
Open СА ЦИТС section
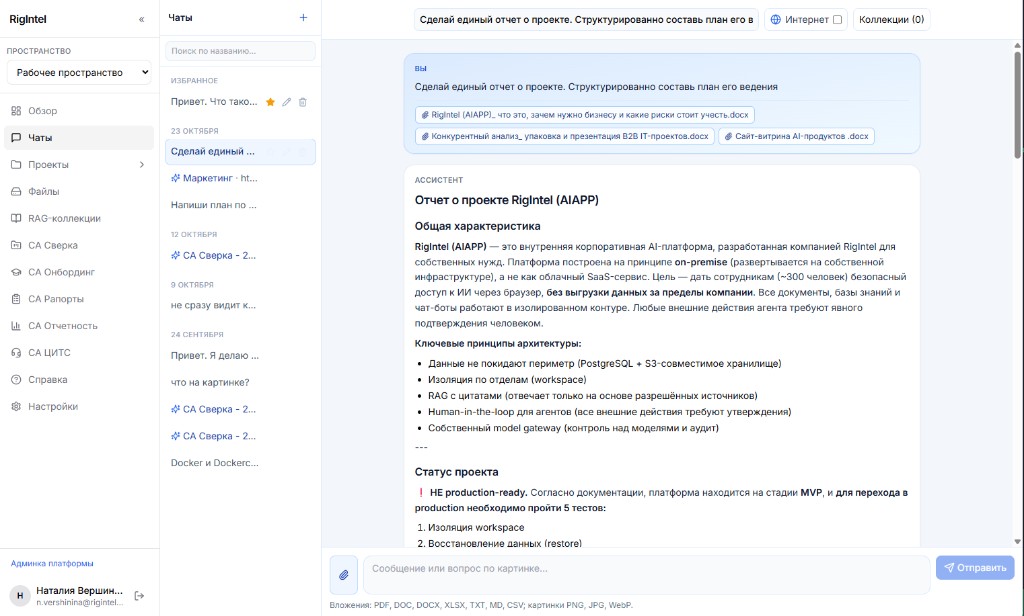point(79,352)
